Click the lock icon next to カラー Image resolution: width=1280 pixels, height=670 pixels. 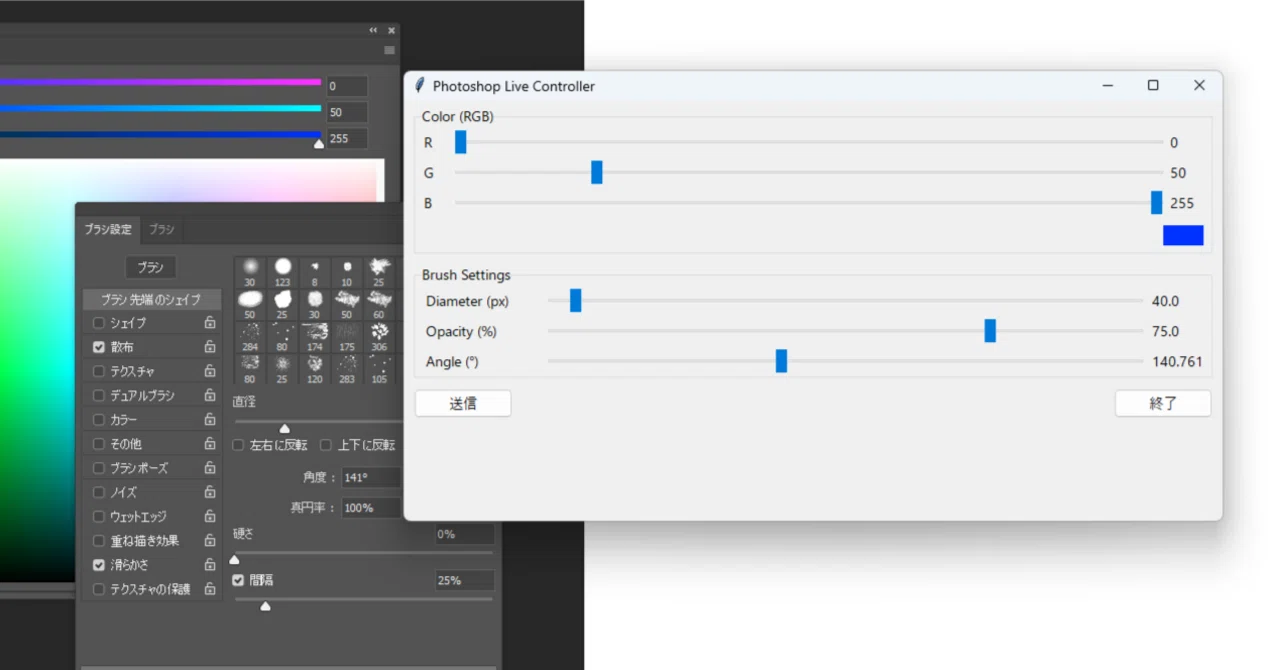pos(210,420)
